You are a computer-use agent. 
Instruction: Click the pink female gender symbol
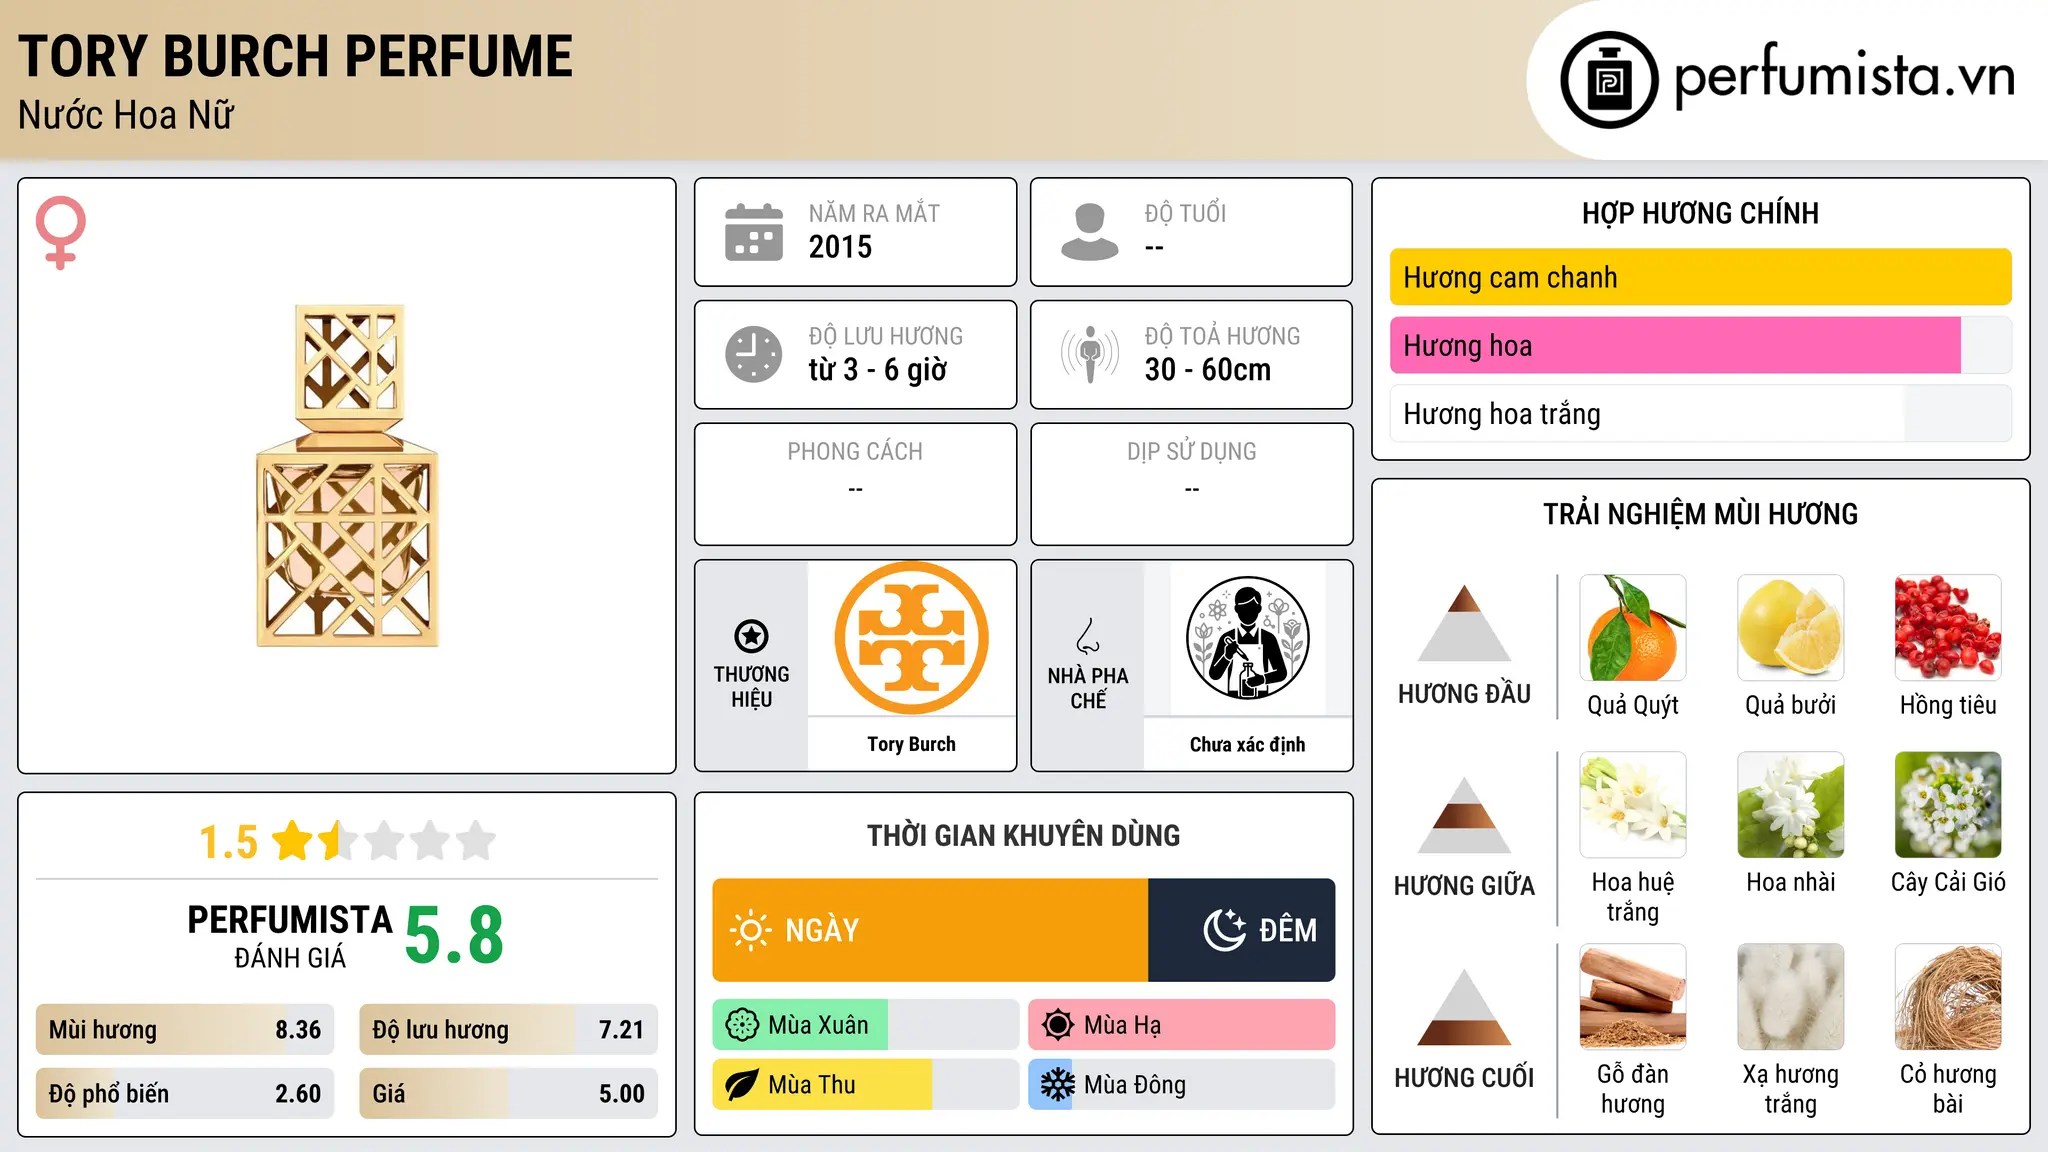pos(60,232)
